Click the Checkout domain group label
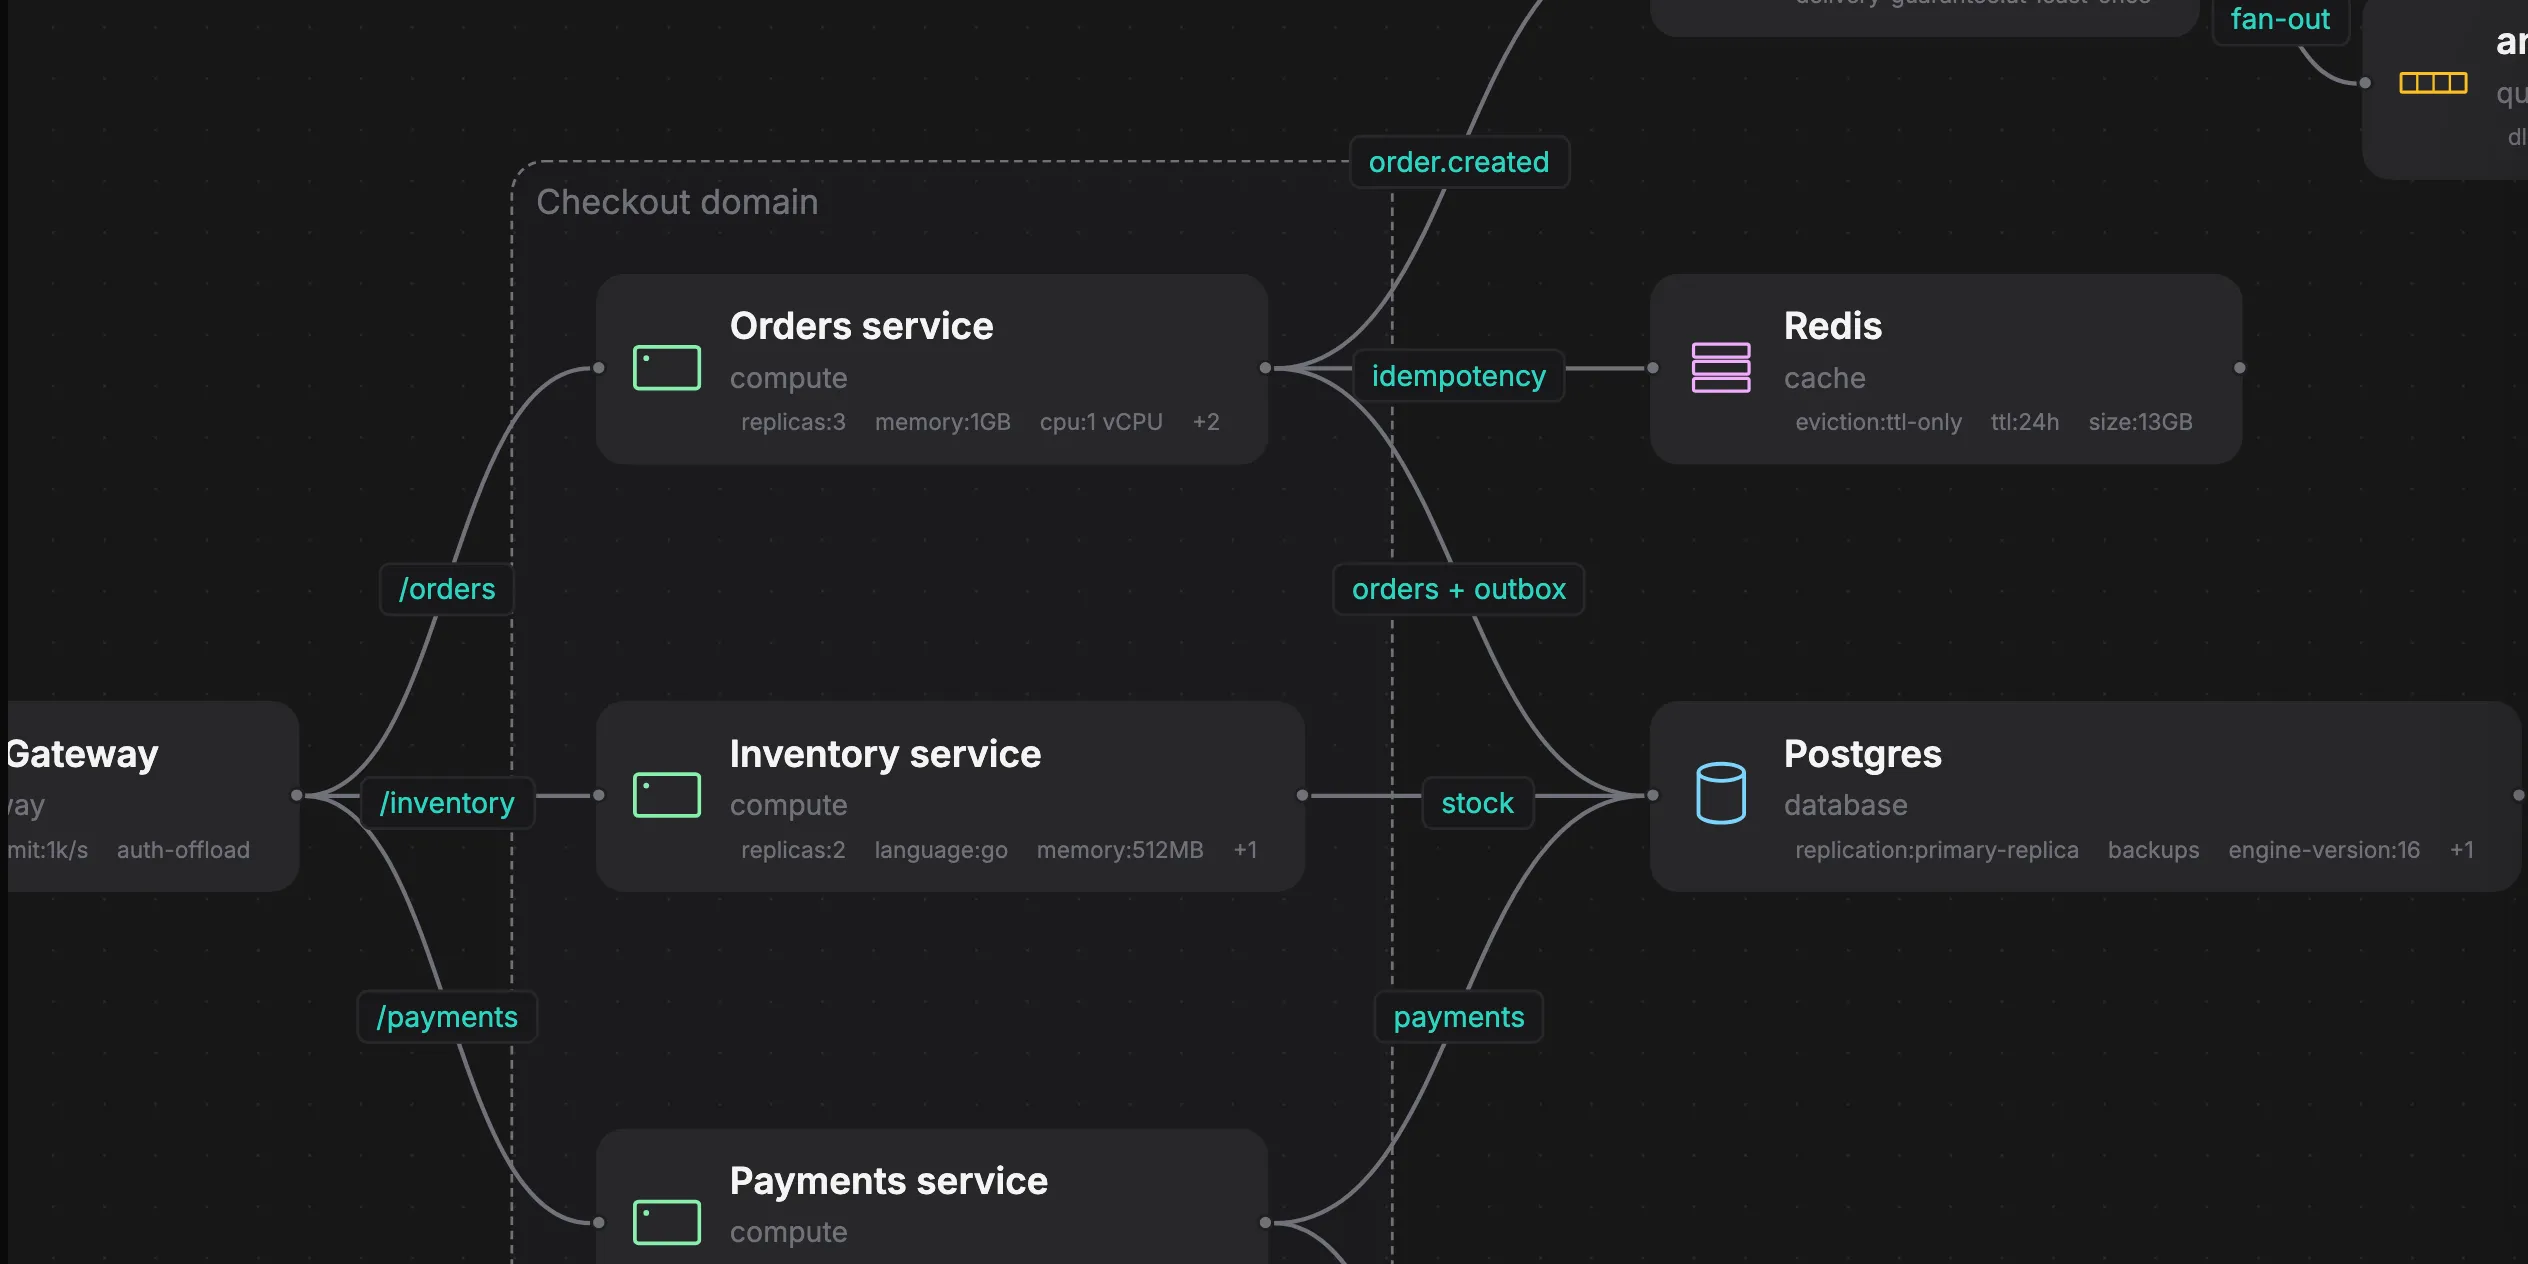 (x=677, y=202)
